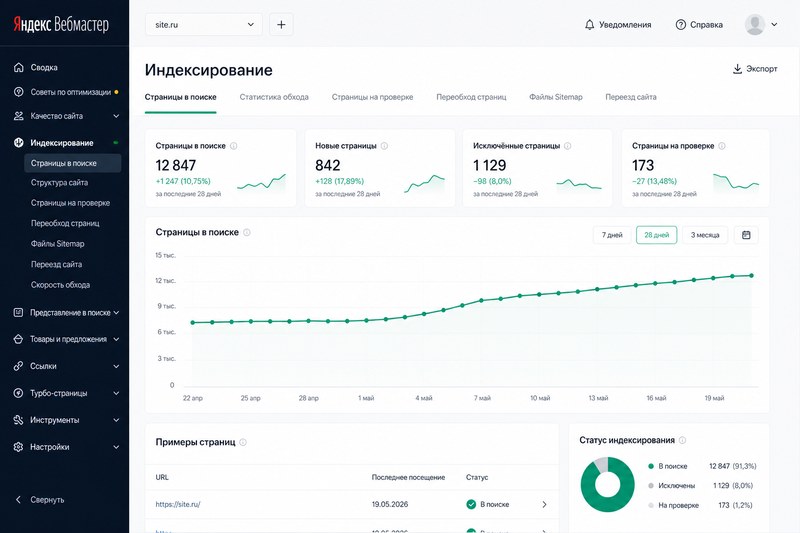
Task: Click the Качество сайта people icon
Action: (18, 116)
